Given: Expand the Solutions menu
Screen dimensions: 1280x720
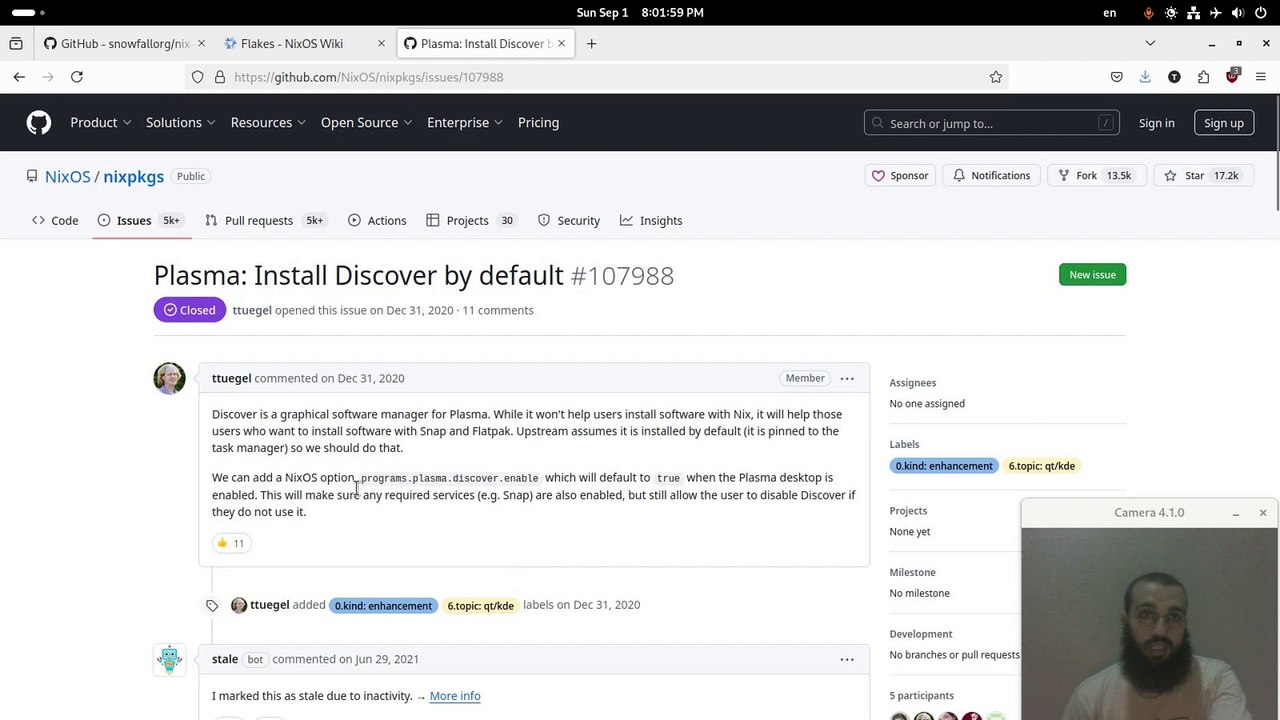Looking at the screenshot, I should pyautogui.click(x=180, y=123).
